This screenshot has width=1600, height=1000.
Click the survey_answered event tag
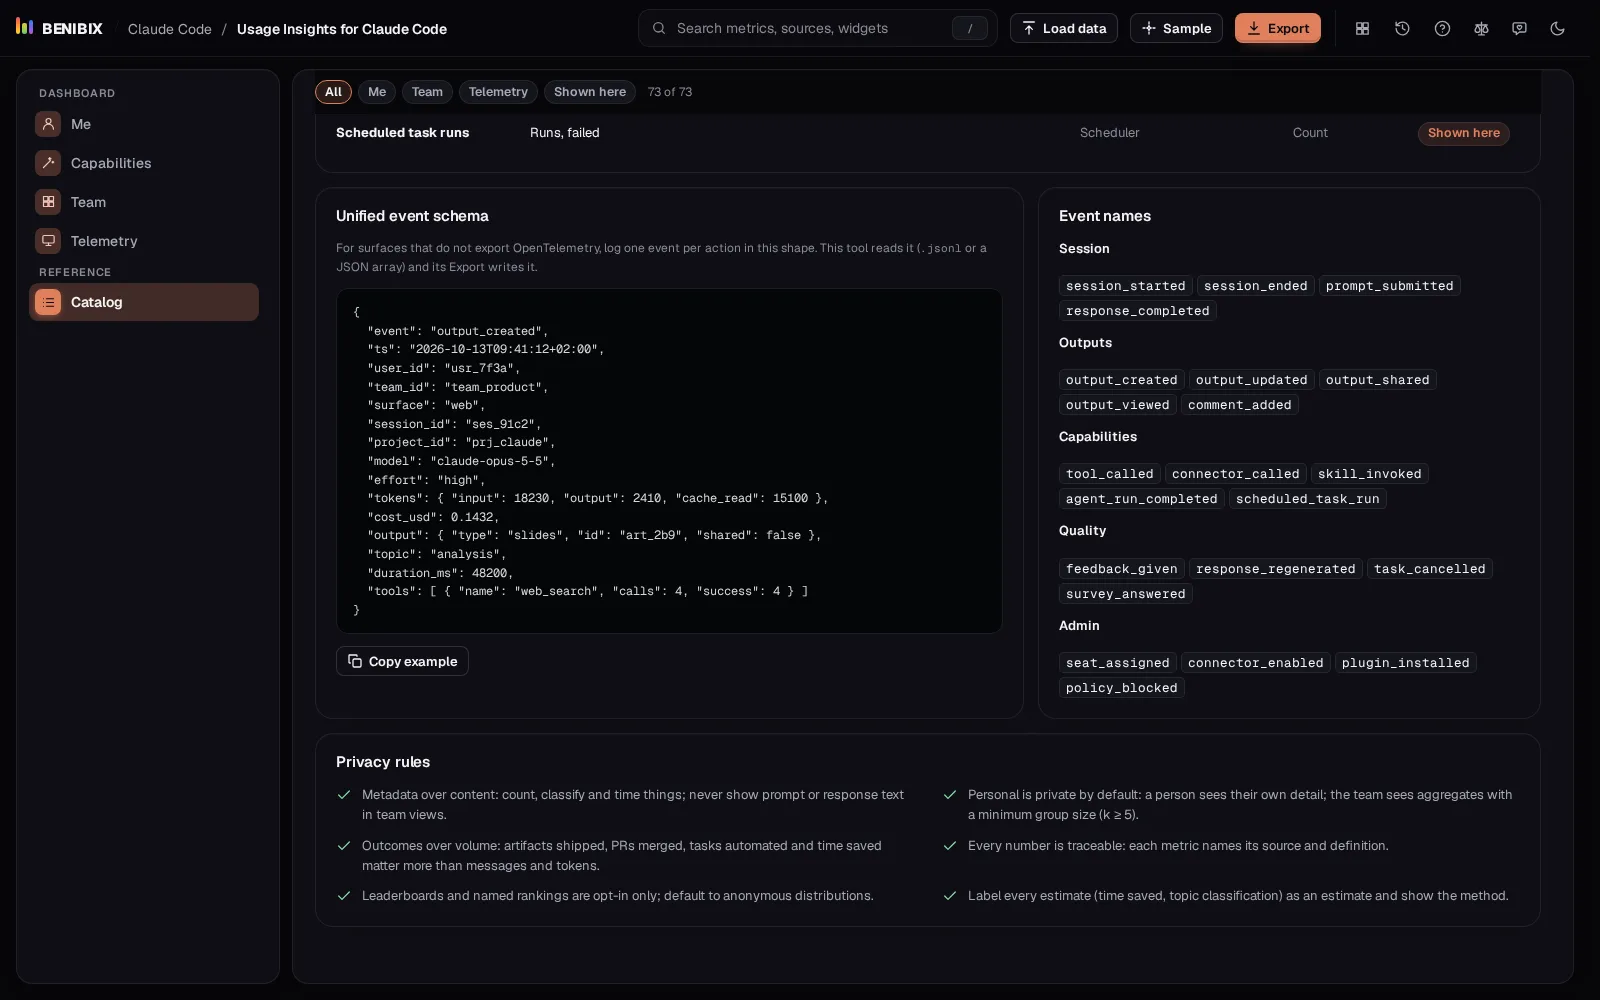(1126, 594)
